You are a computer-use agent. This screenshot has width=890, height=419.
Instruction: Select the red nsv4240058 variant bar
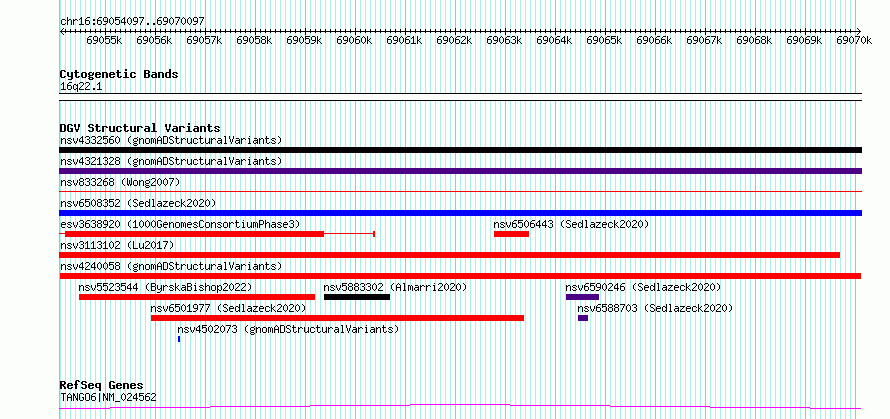point(460,276)
